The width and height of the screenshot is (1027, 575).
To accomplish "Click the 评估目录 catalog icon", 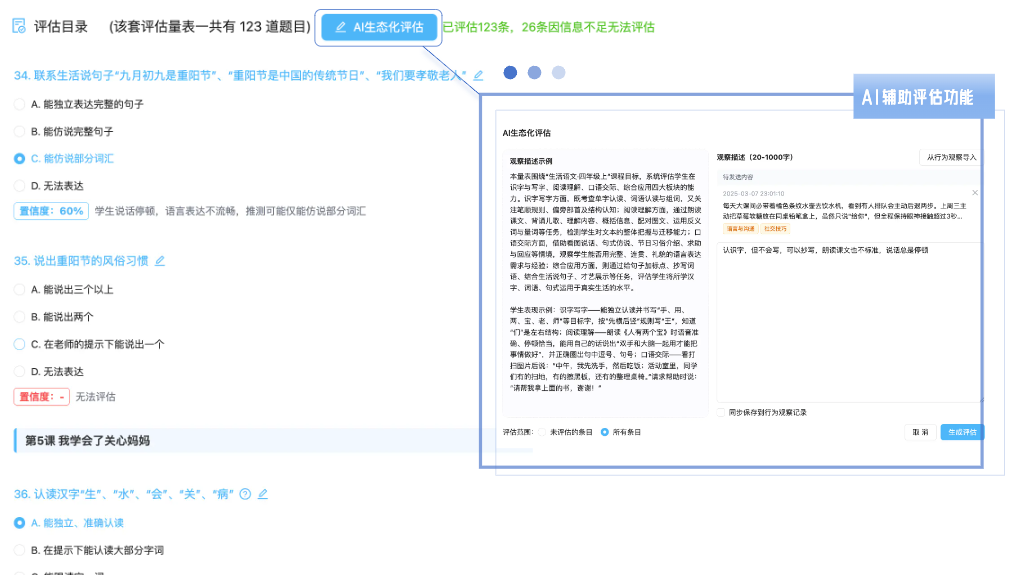I will (19, 26).
